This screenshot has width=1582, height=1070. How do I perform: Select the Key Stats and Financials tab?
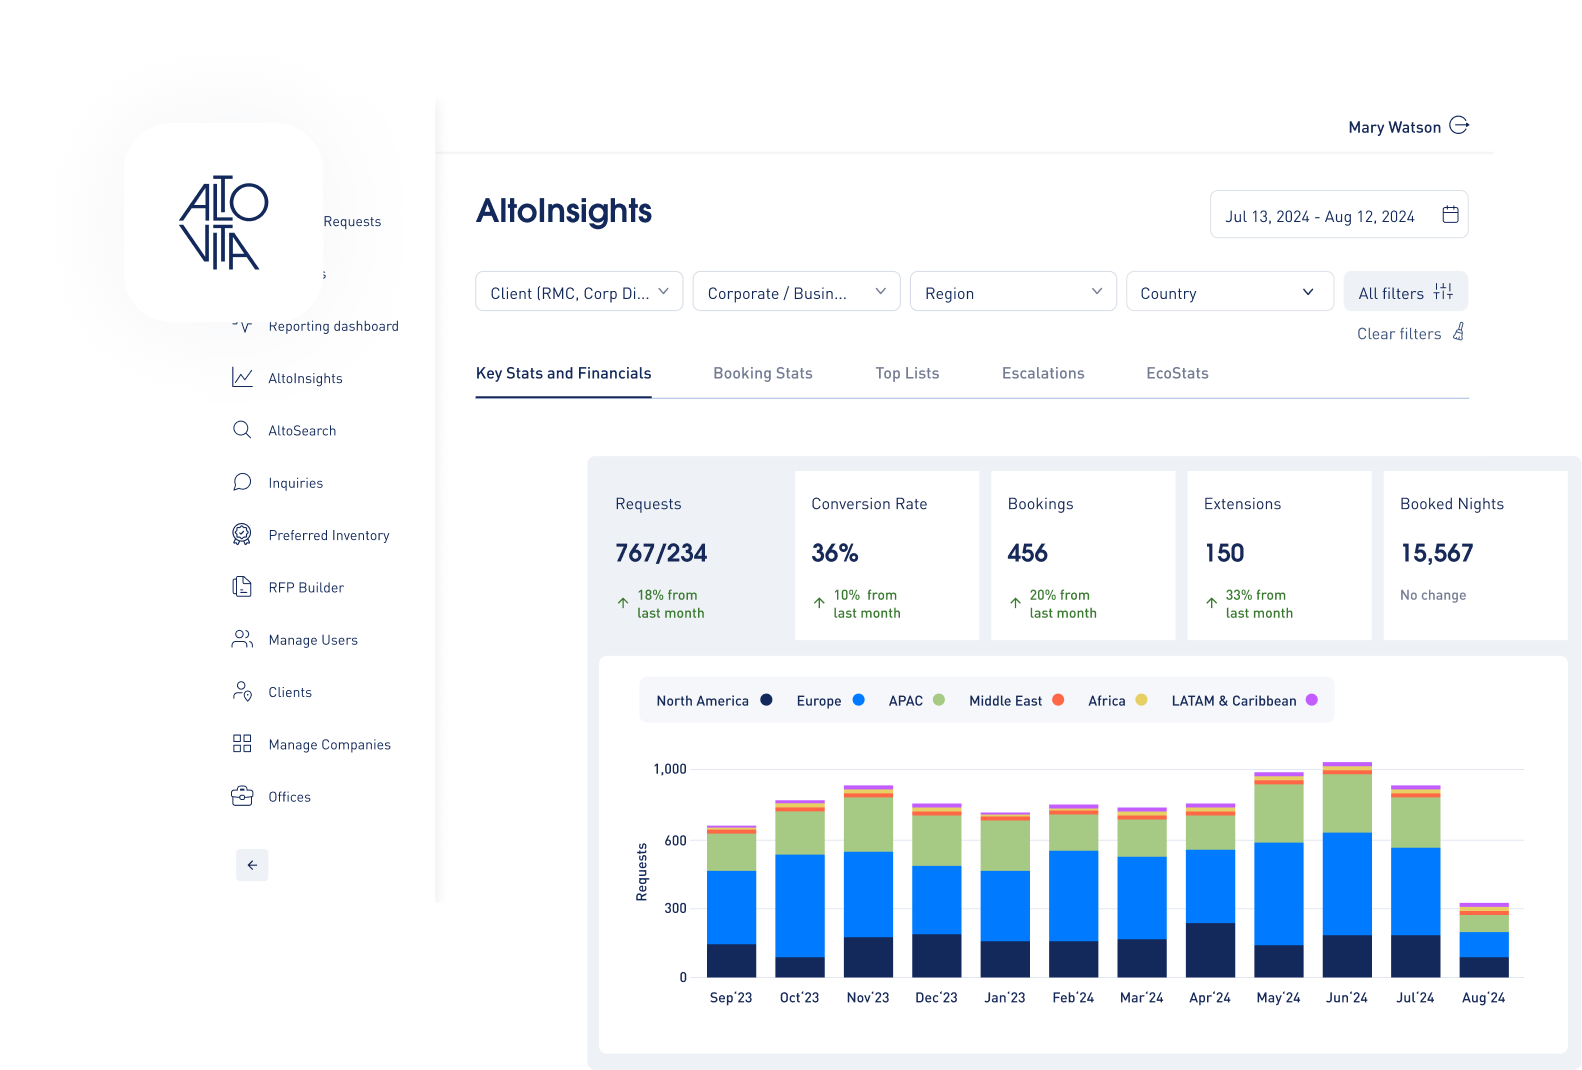pos(563,373)
